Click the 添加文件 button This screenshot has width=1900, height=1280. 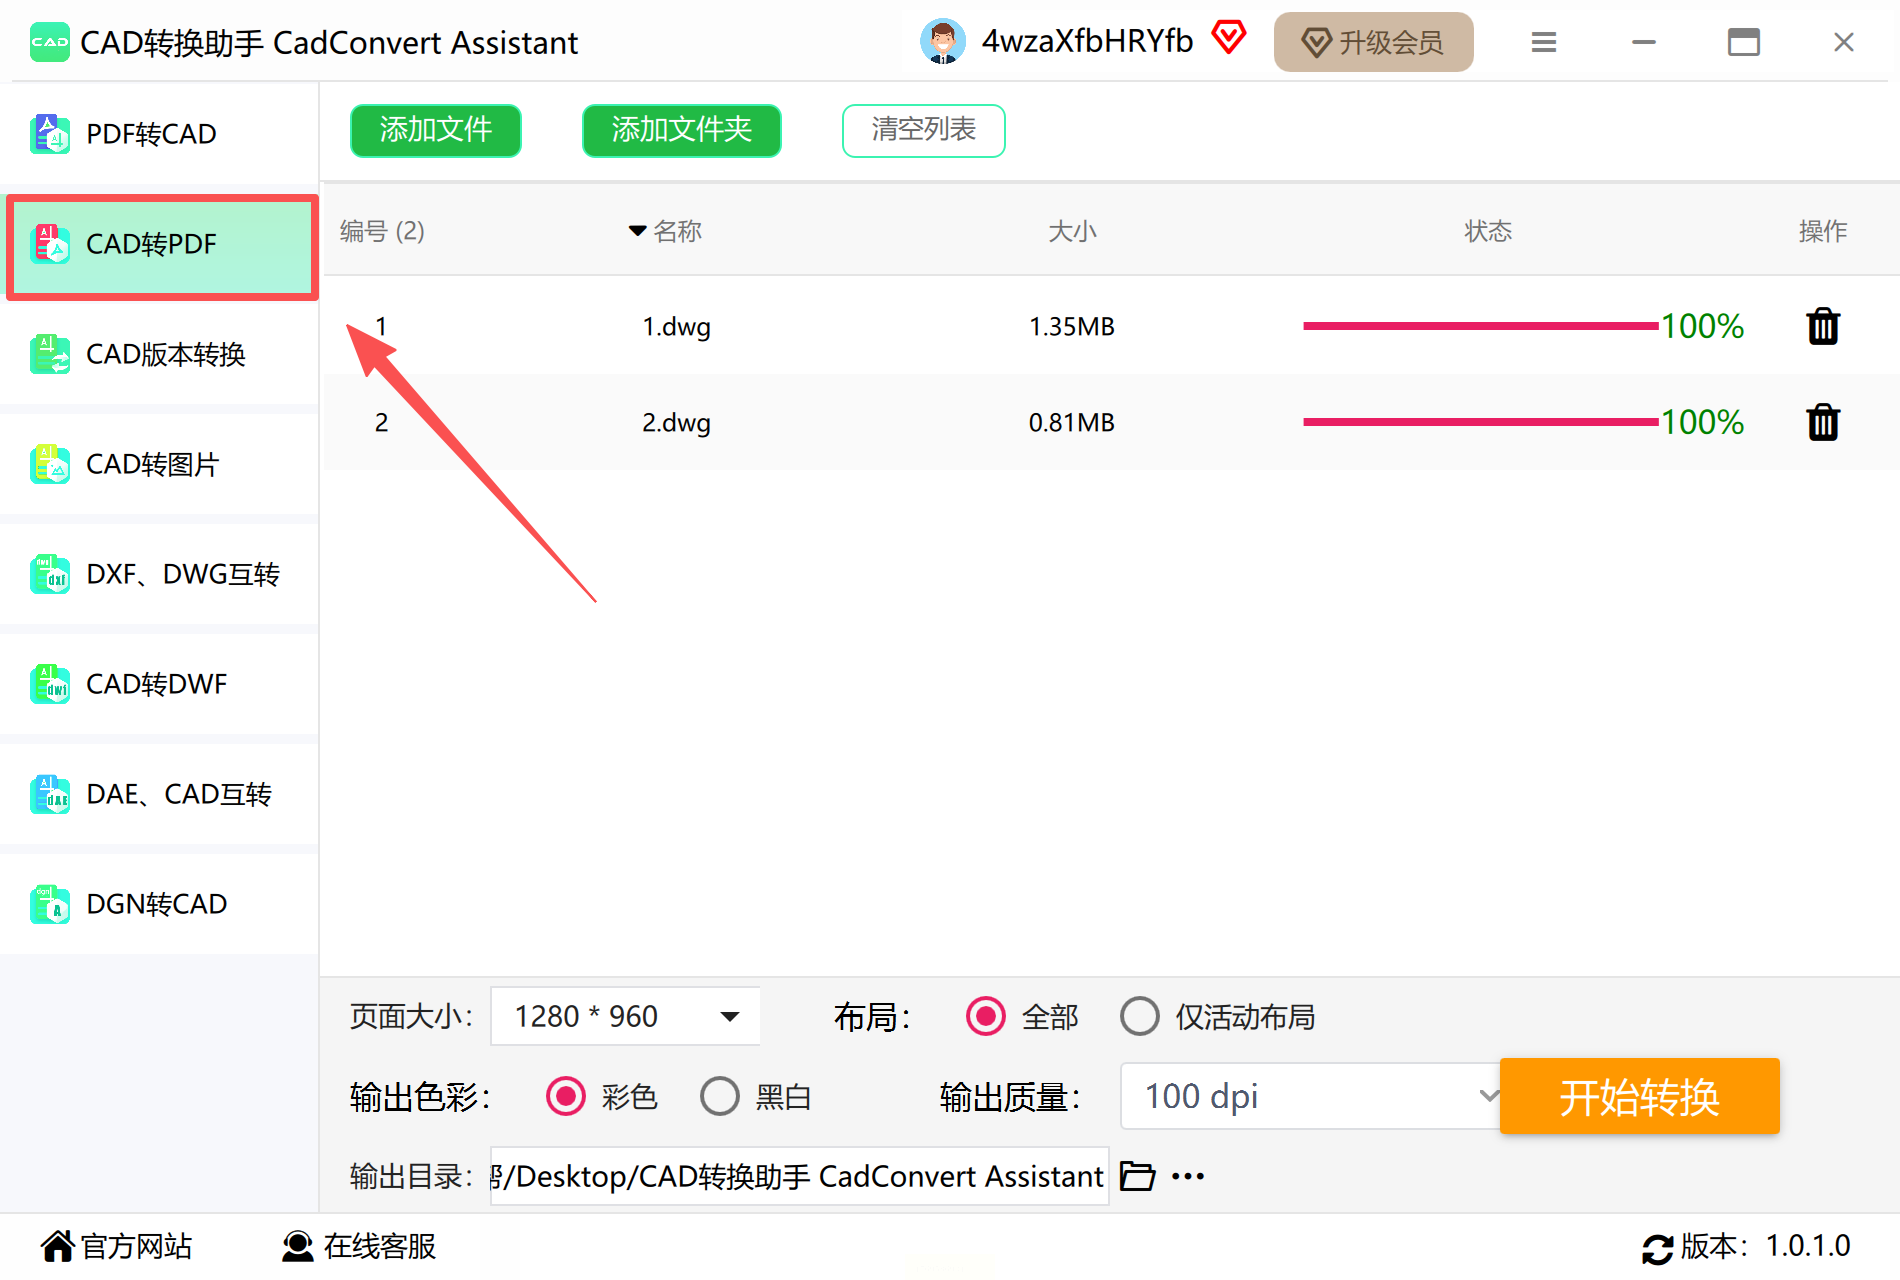436,130
